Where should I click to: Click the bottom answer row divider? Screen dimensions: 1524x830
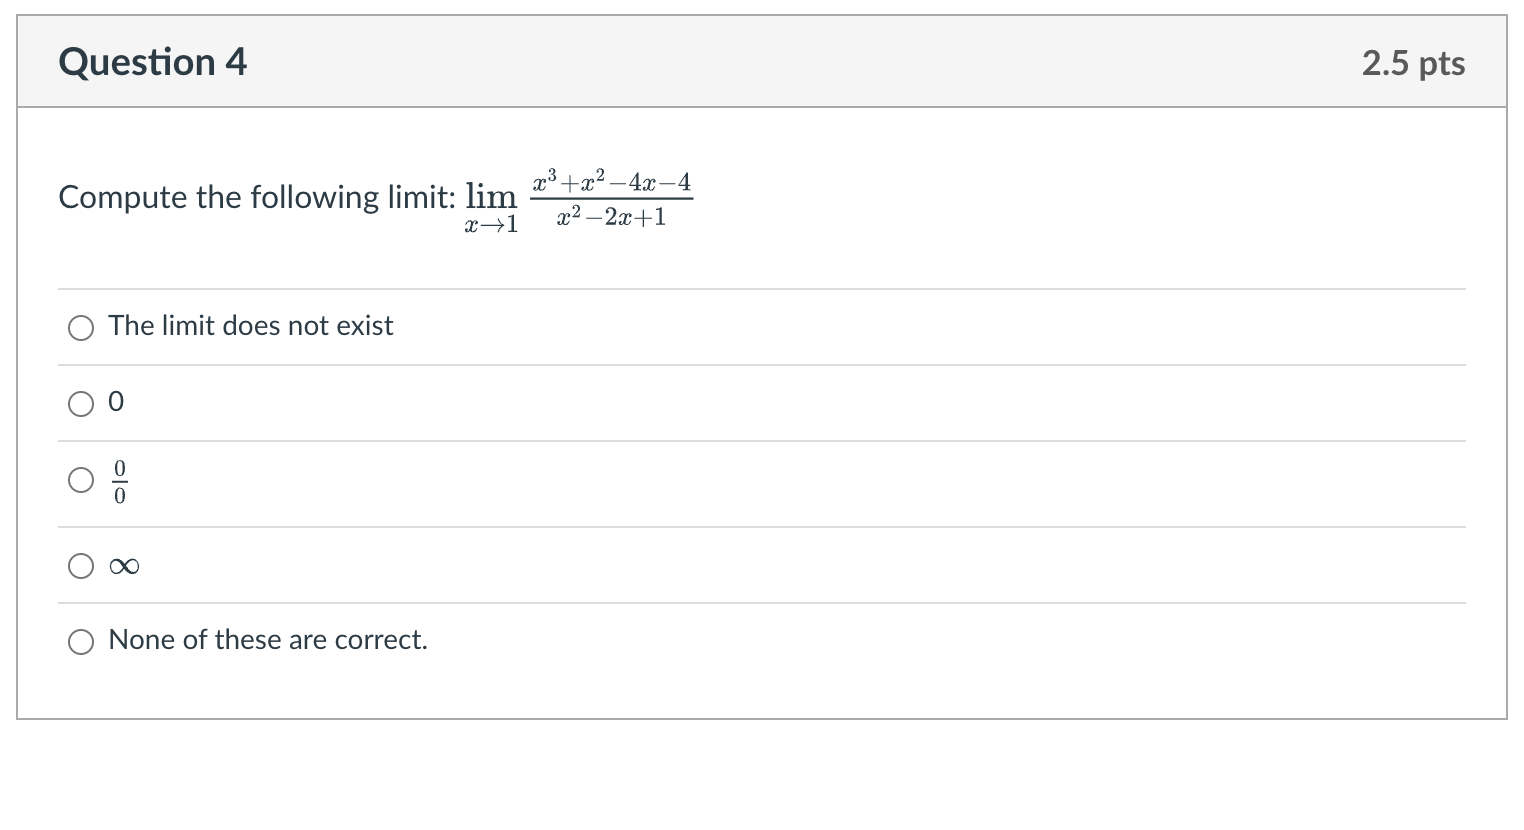760,602
